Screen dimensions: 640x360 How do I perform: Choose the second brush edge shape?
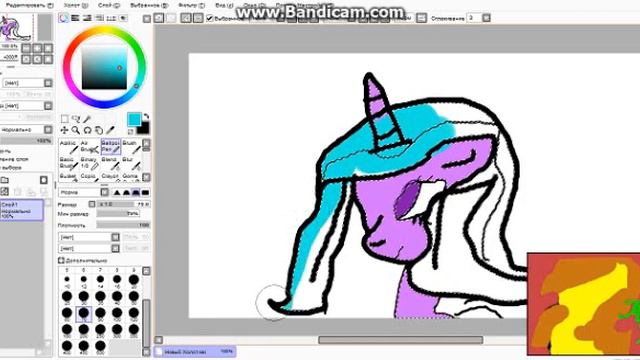click(127, 192)
